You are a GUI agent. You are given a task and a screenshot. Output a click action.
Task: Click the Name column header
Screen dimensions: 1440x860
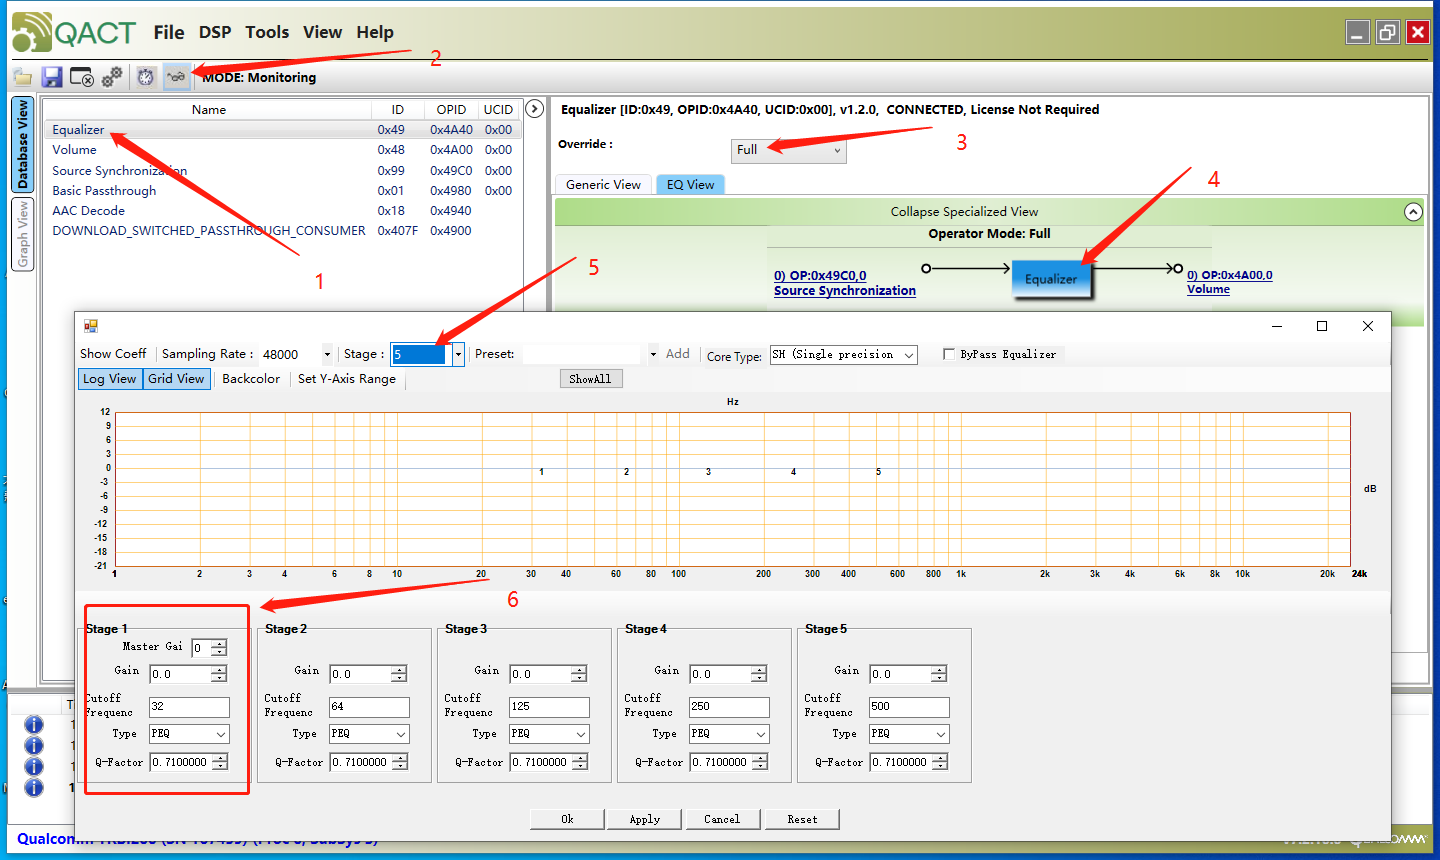point(209,110)
